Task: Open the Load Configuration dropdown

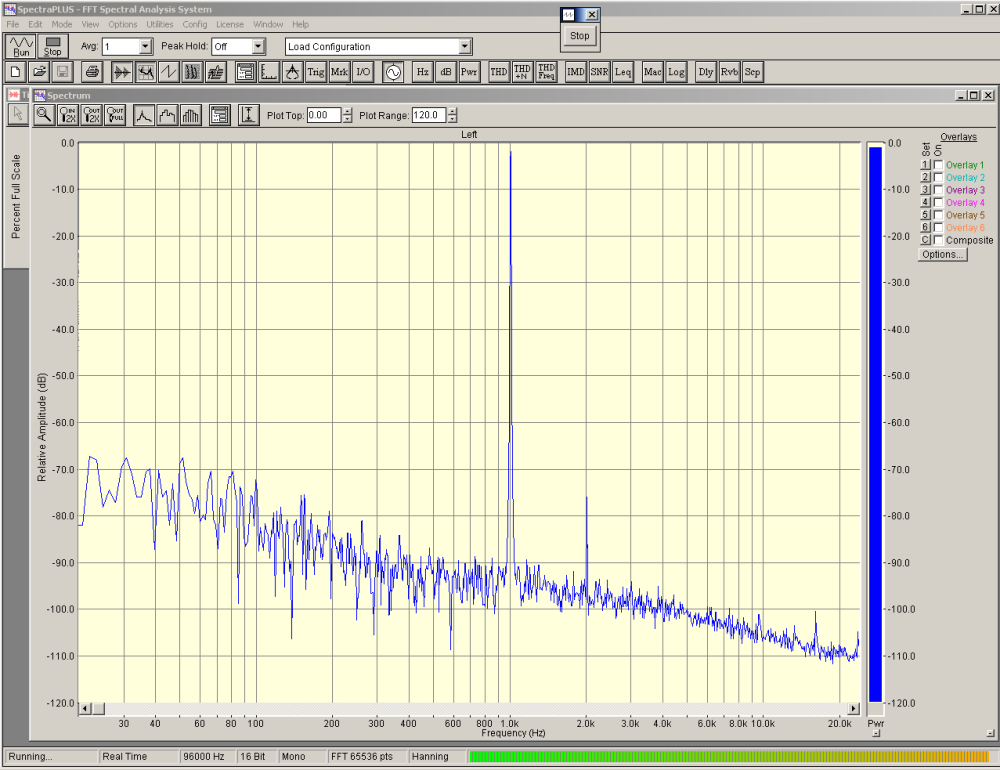Action: (464, 46)
